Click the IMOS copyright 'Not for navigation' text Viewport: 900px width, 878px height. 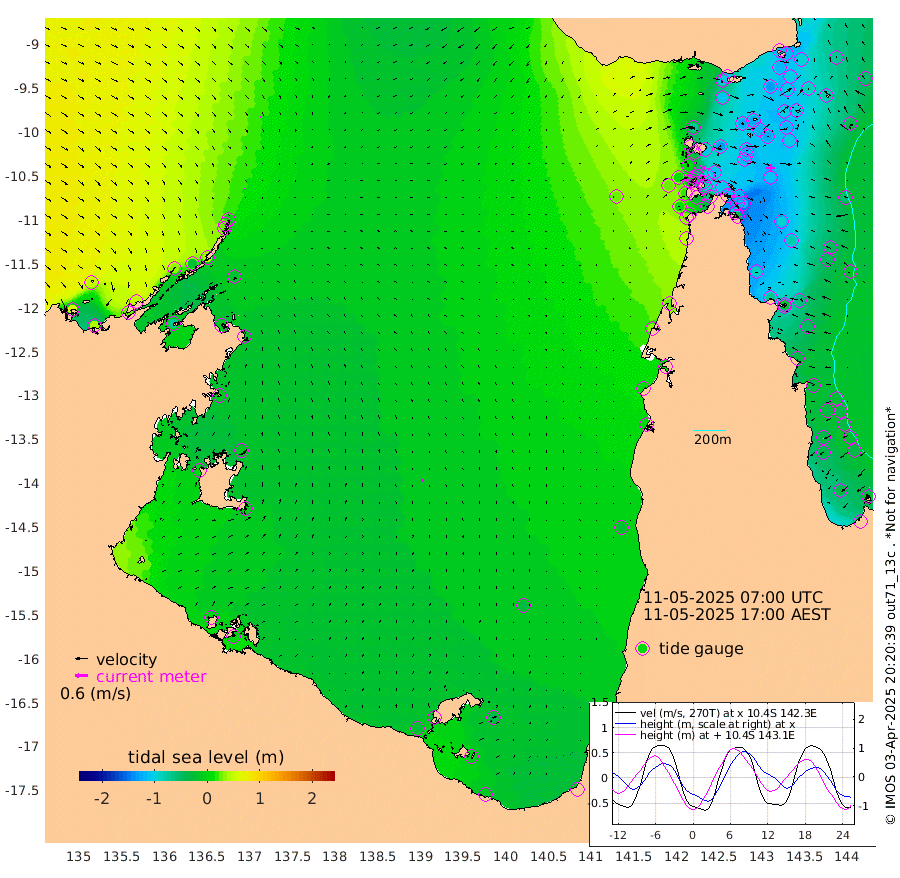890,615
